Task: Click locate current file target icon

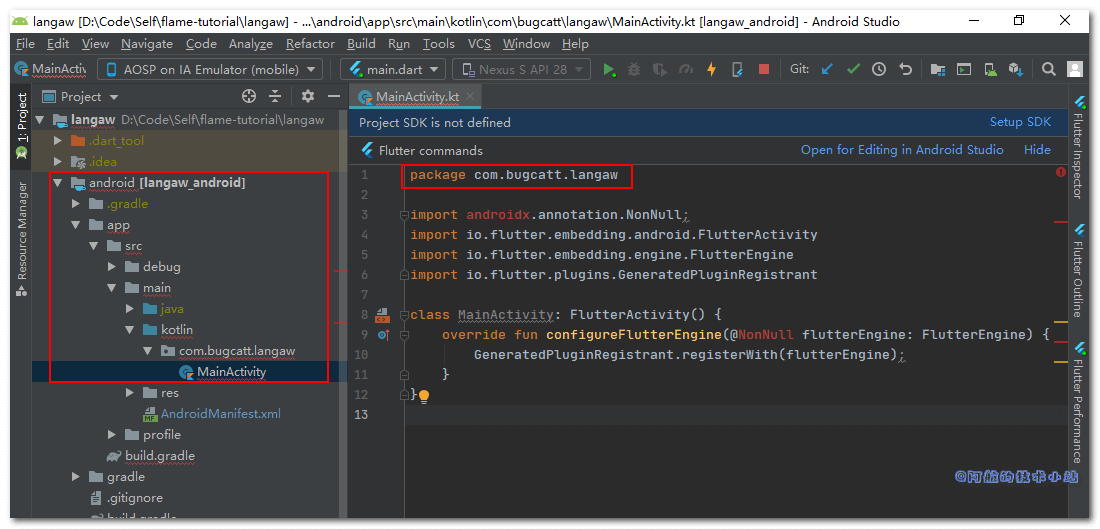Action: pos(249,96)
